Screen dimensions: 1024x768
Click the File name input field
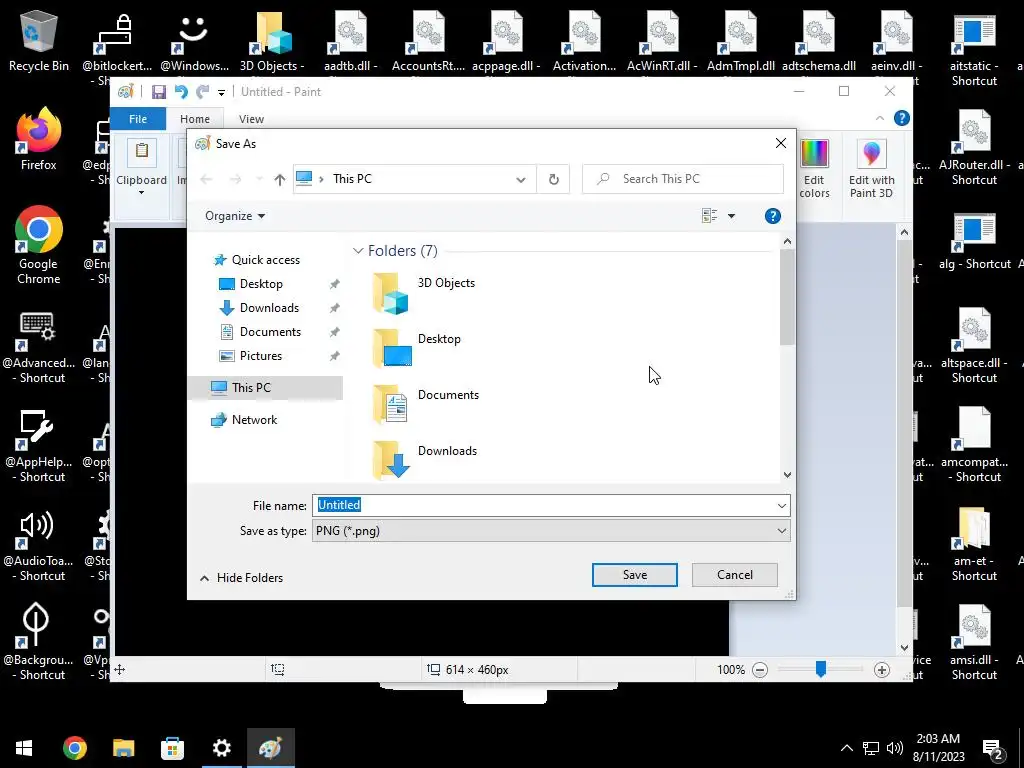point(543,505)
